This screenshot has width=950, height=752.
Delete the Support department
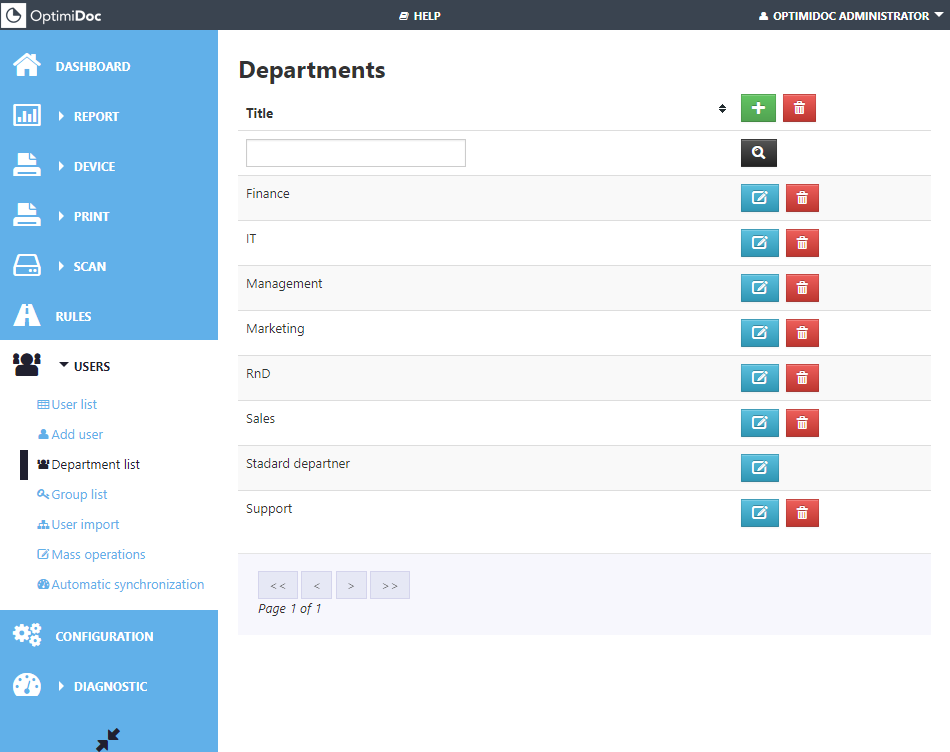(802, 513)
